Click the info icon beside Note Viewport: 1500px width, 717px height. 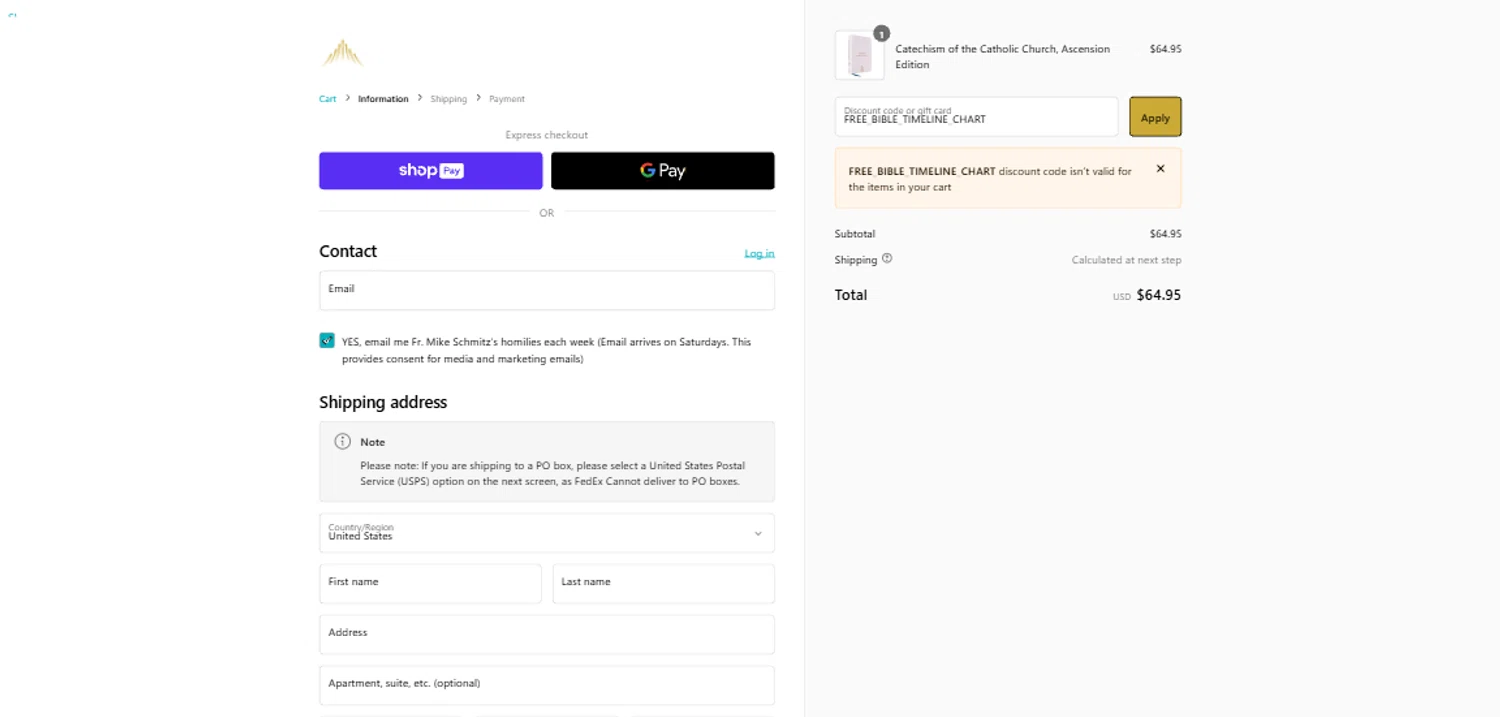click(343, 441)
